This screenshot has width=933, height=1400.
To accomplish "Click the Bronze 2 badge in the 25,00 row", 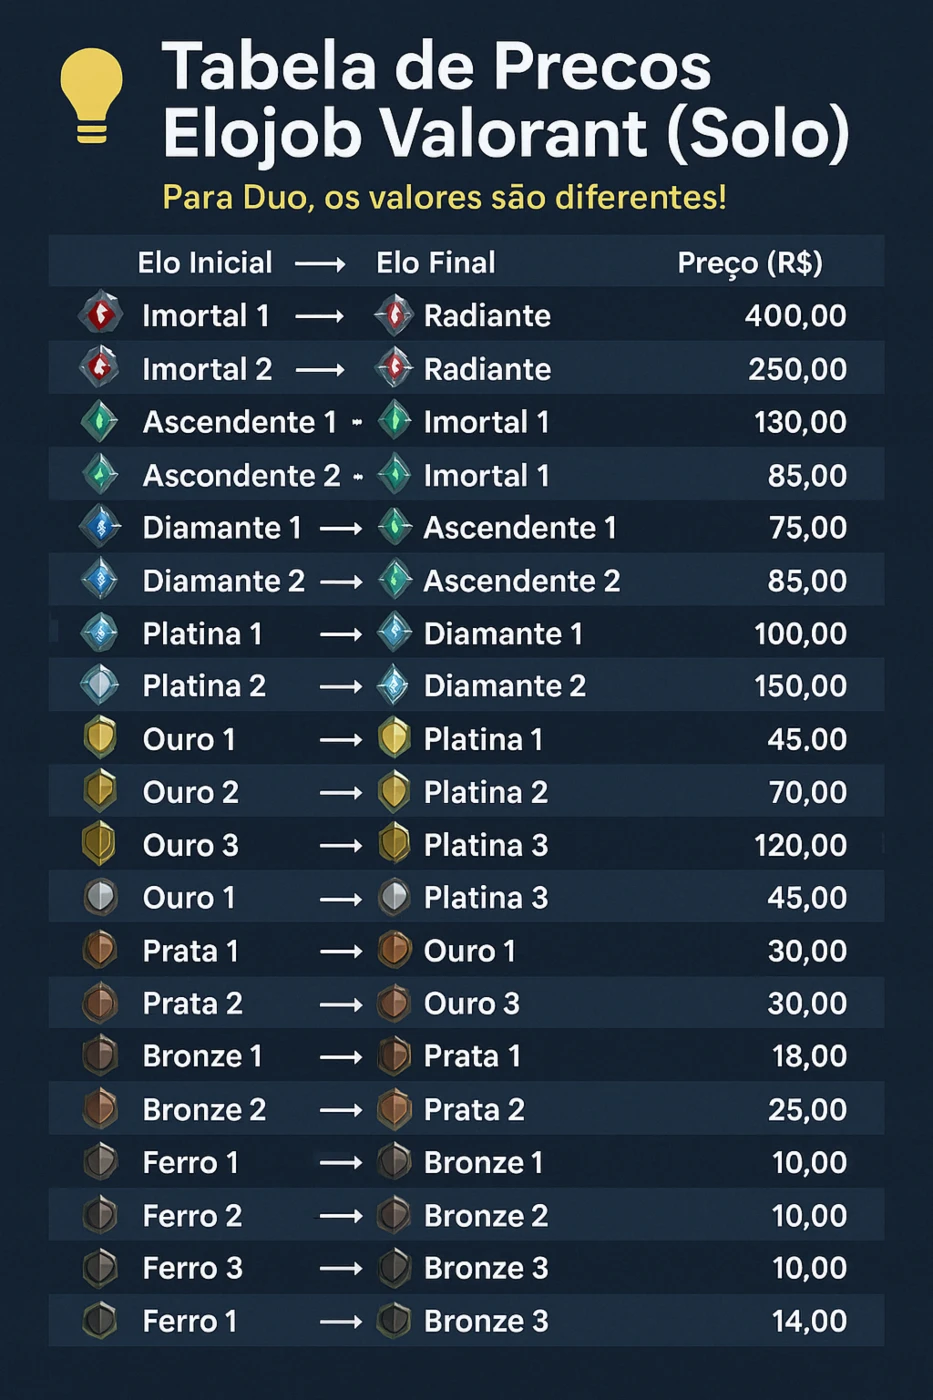I will pos(100,1109).
